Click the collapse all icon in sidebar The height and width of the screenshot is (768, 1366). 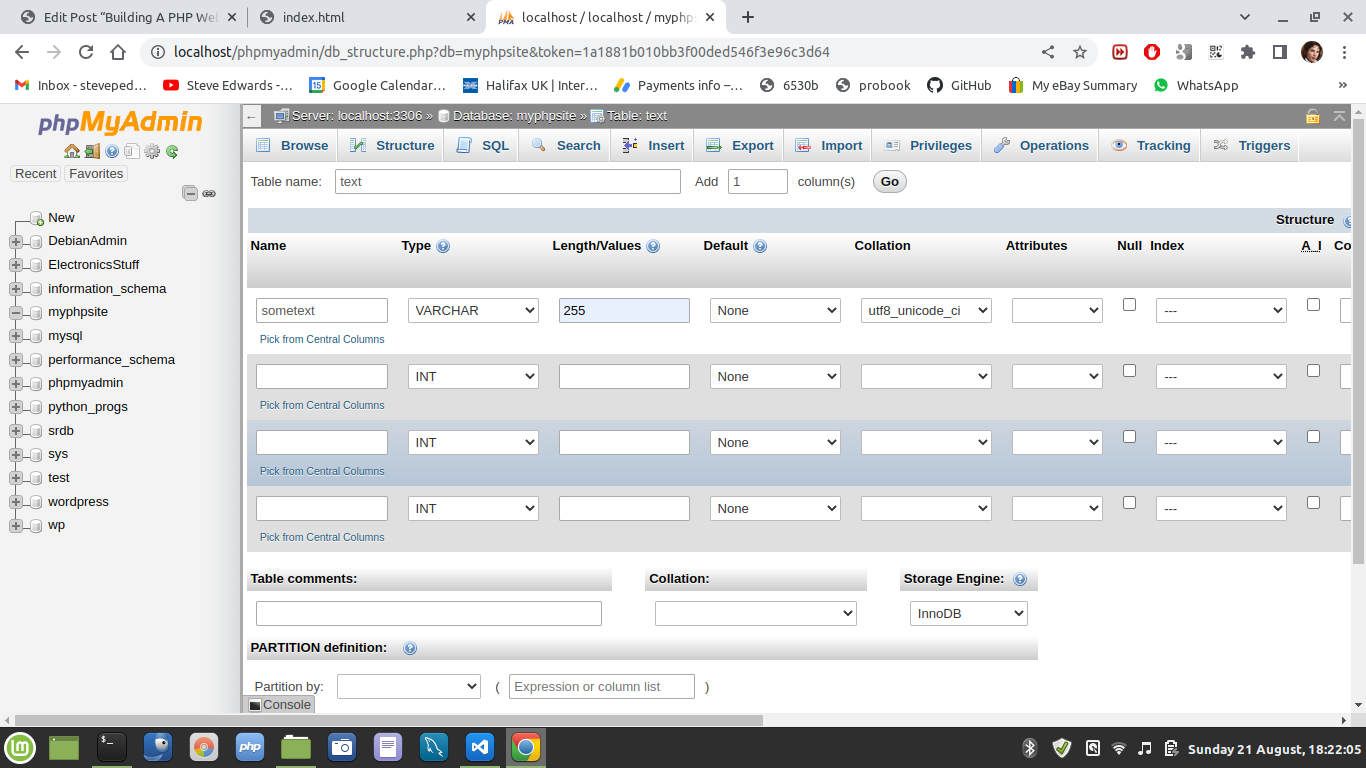point(190,193)
